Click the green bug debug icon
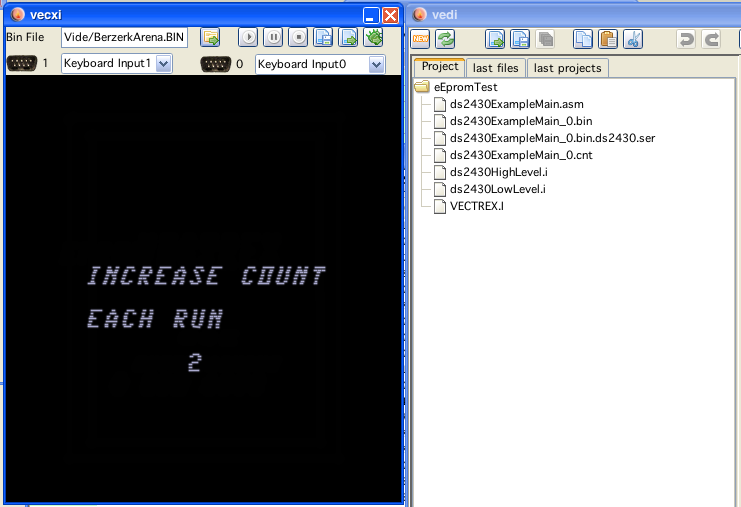This screenshot has width=741, height=507. (373, 37)
